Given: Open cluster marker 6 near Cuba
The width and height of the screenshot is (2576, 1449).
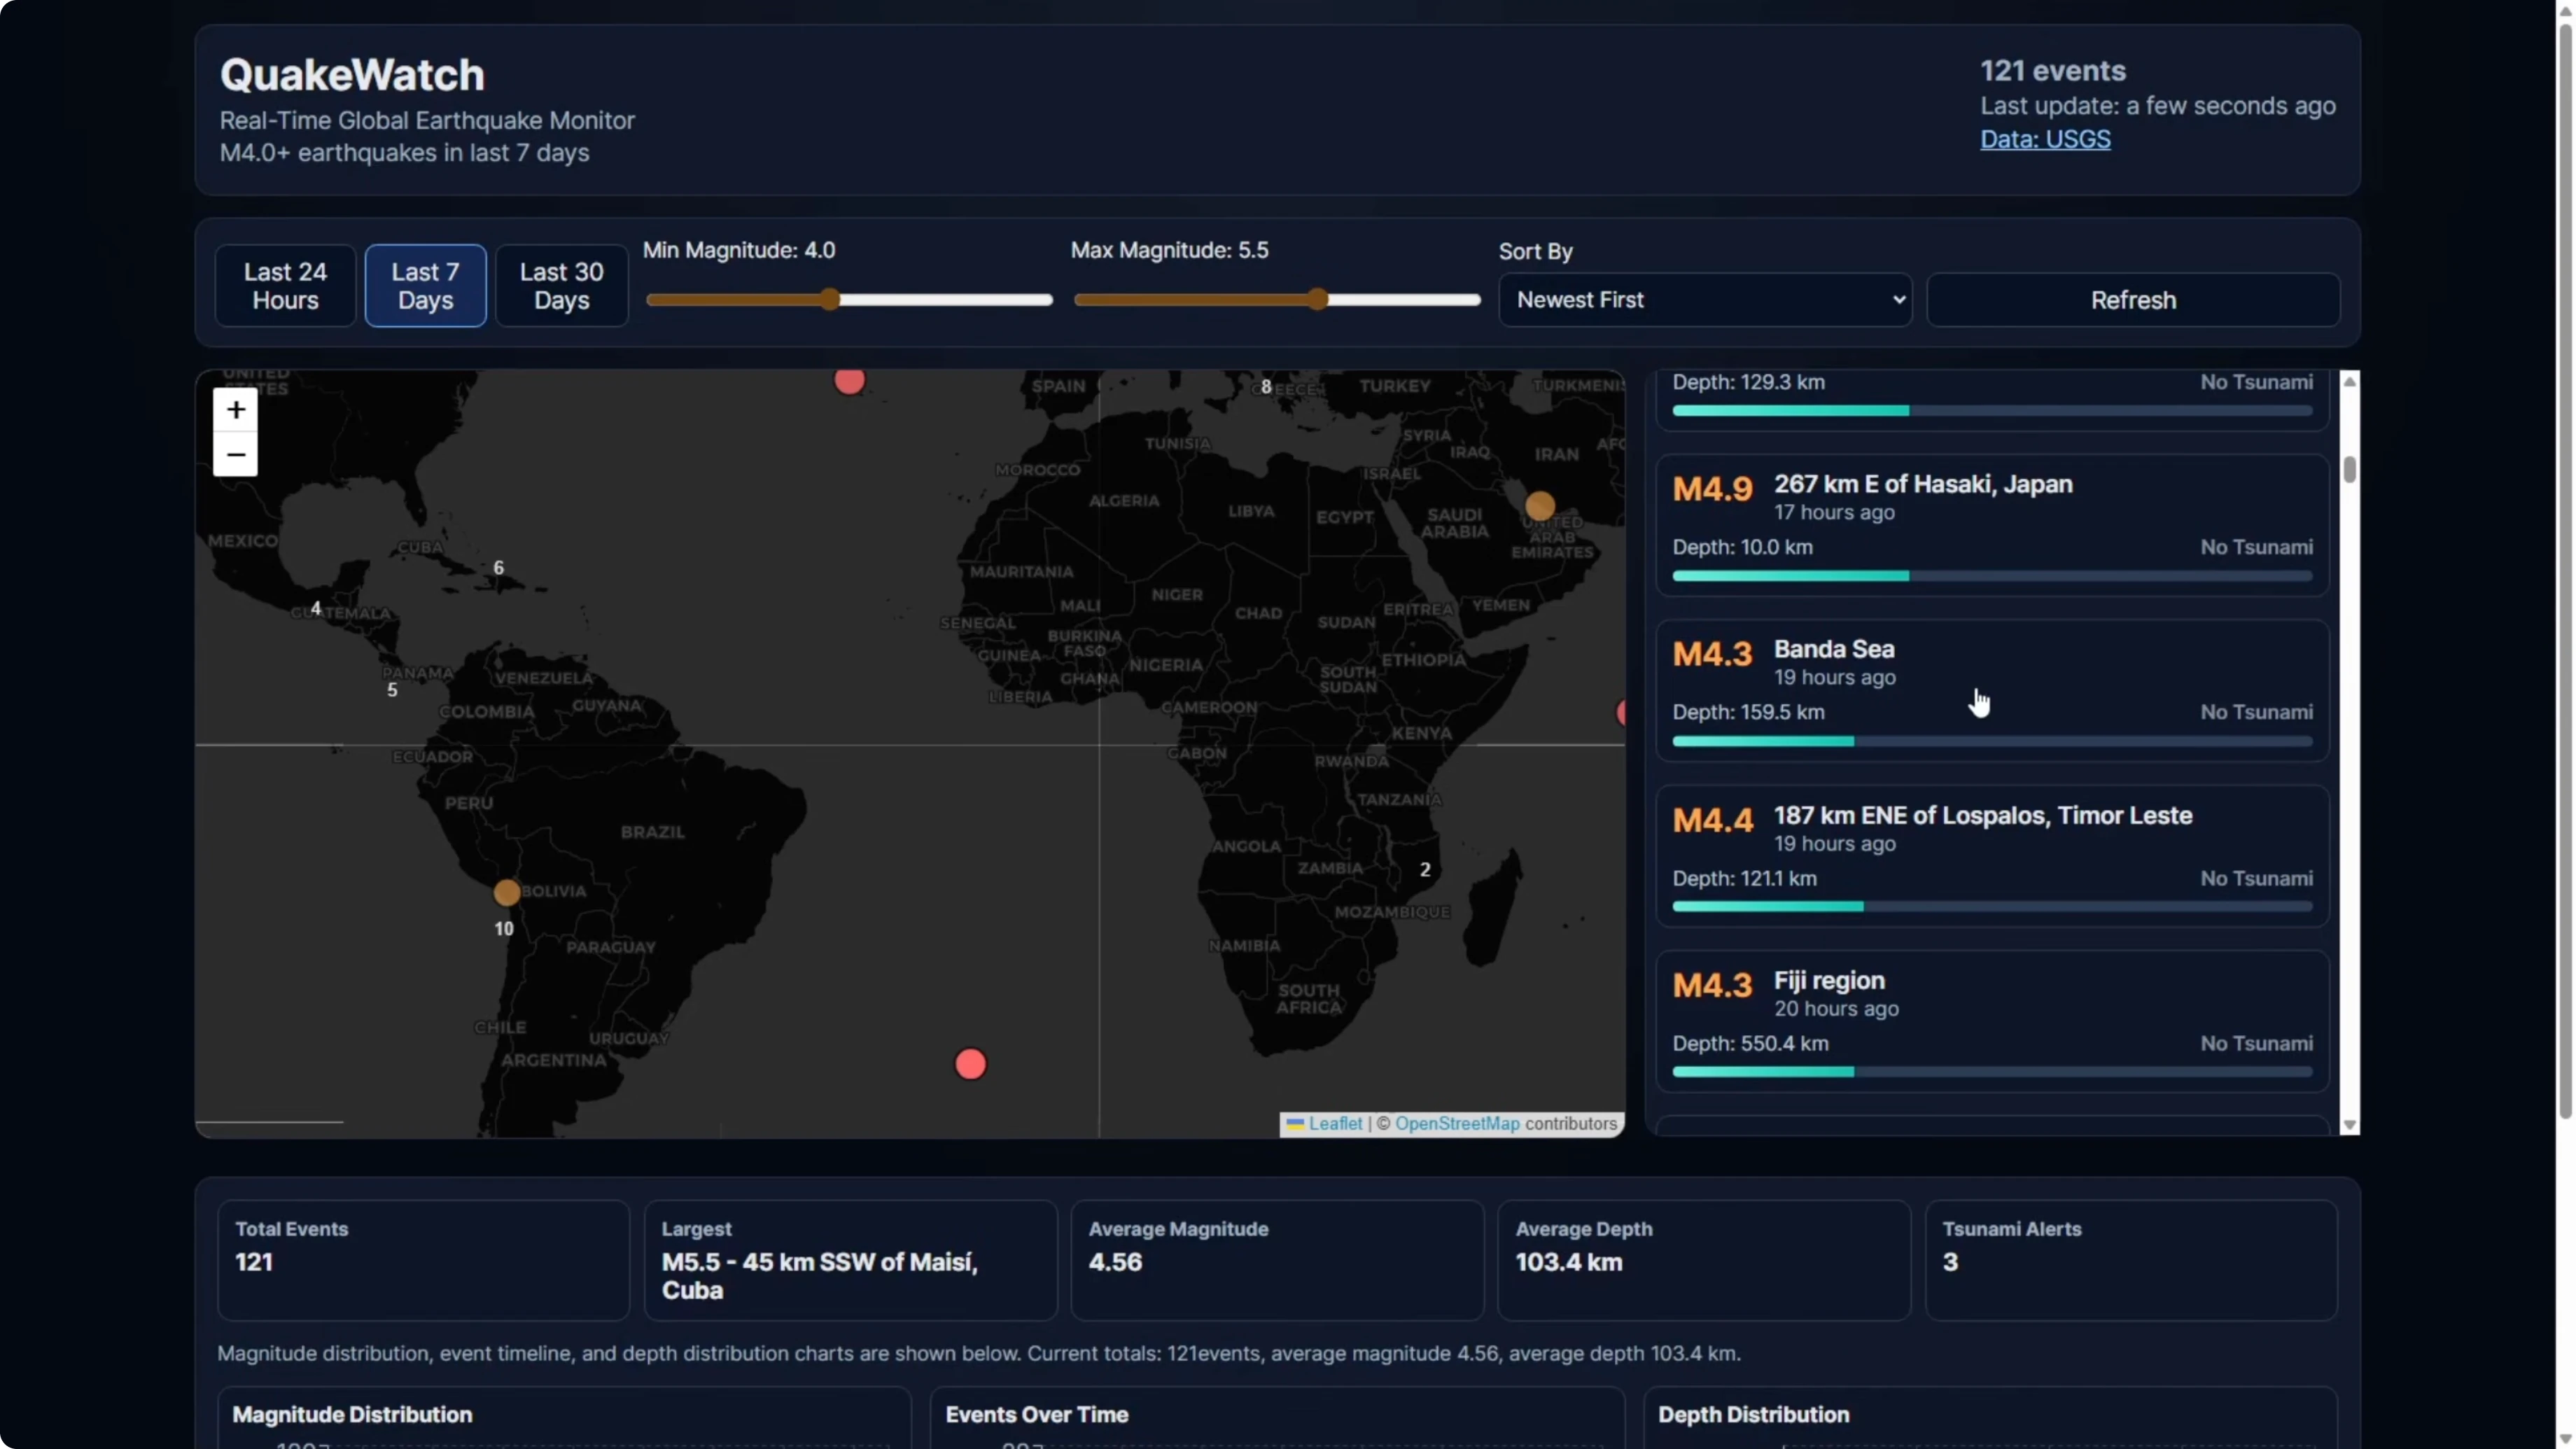Looking at the screenshot, I should [498, 568].
